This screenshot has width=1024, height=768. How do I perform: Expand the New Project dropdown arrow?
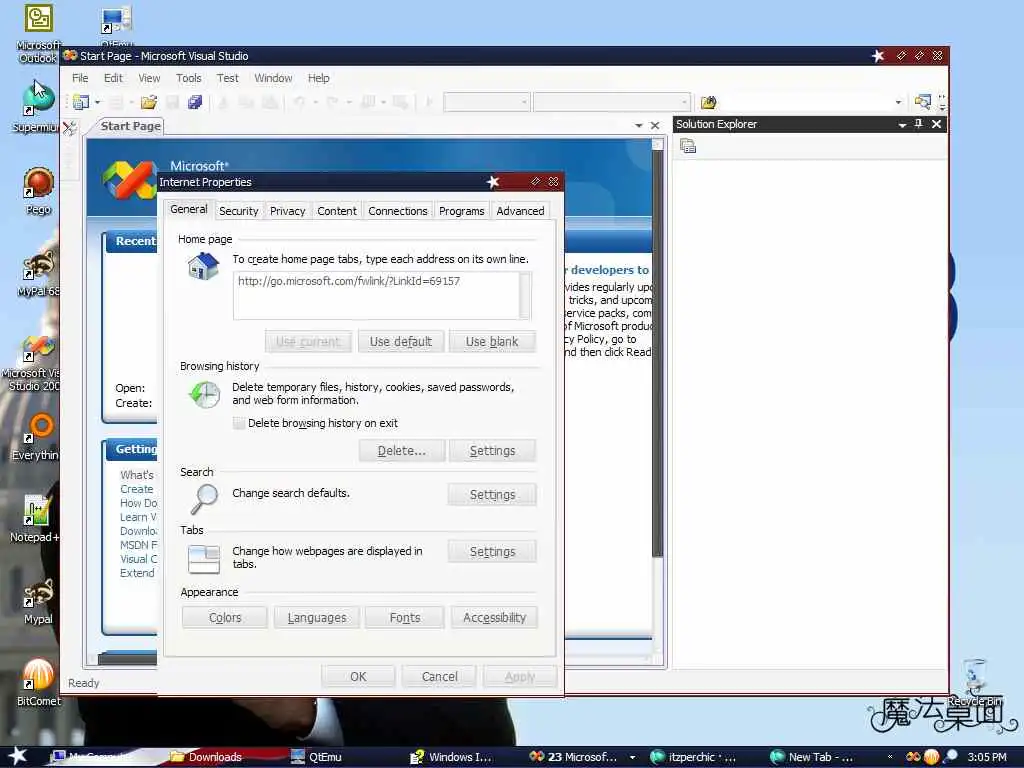point(98,103)
